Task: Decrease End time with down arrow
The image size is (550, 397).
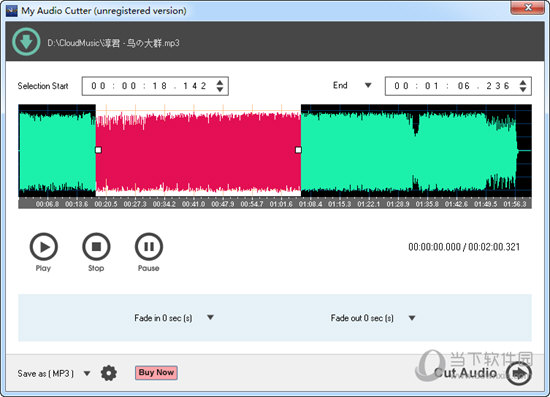Action: 523,89
